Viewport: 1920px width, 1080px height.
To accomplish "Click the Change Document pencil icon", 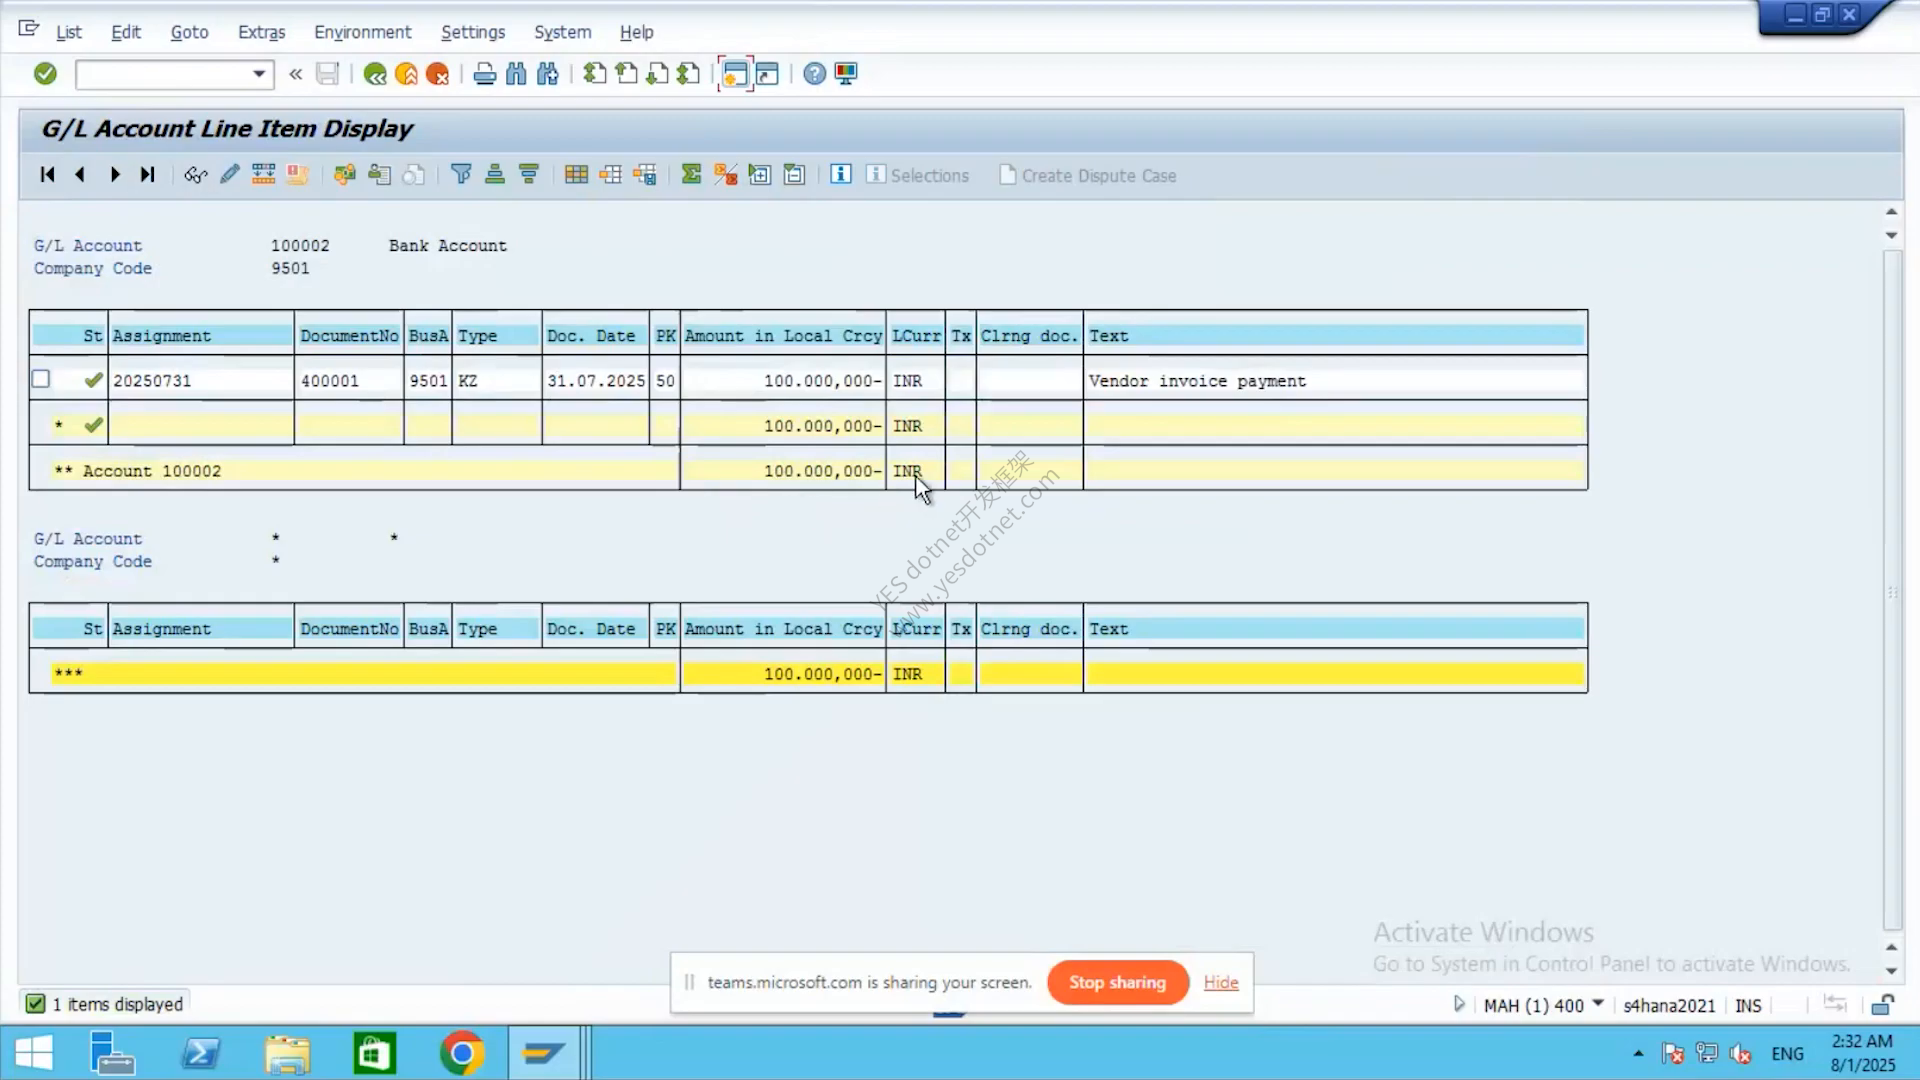I will coord(229,175).
